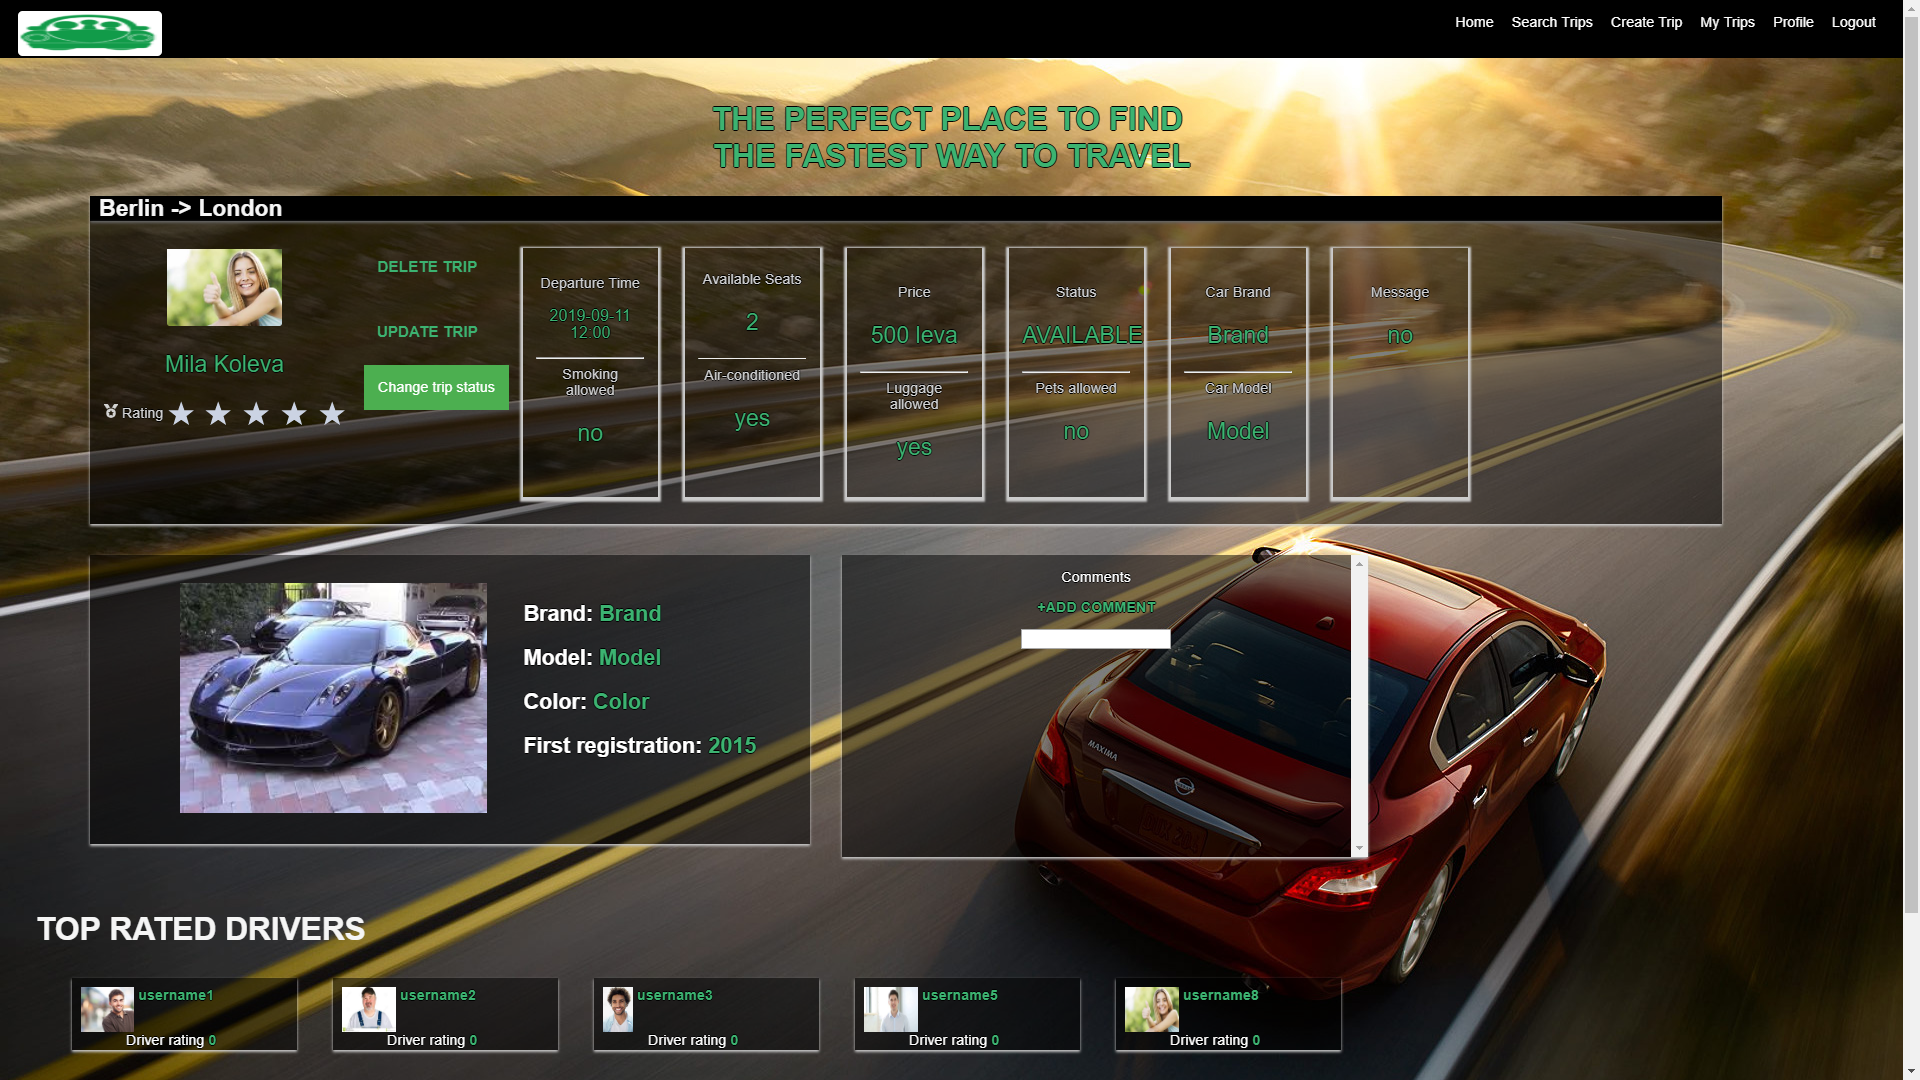Open username8 driver profile
1920x1080 pixels.
(1221, 995)
